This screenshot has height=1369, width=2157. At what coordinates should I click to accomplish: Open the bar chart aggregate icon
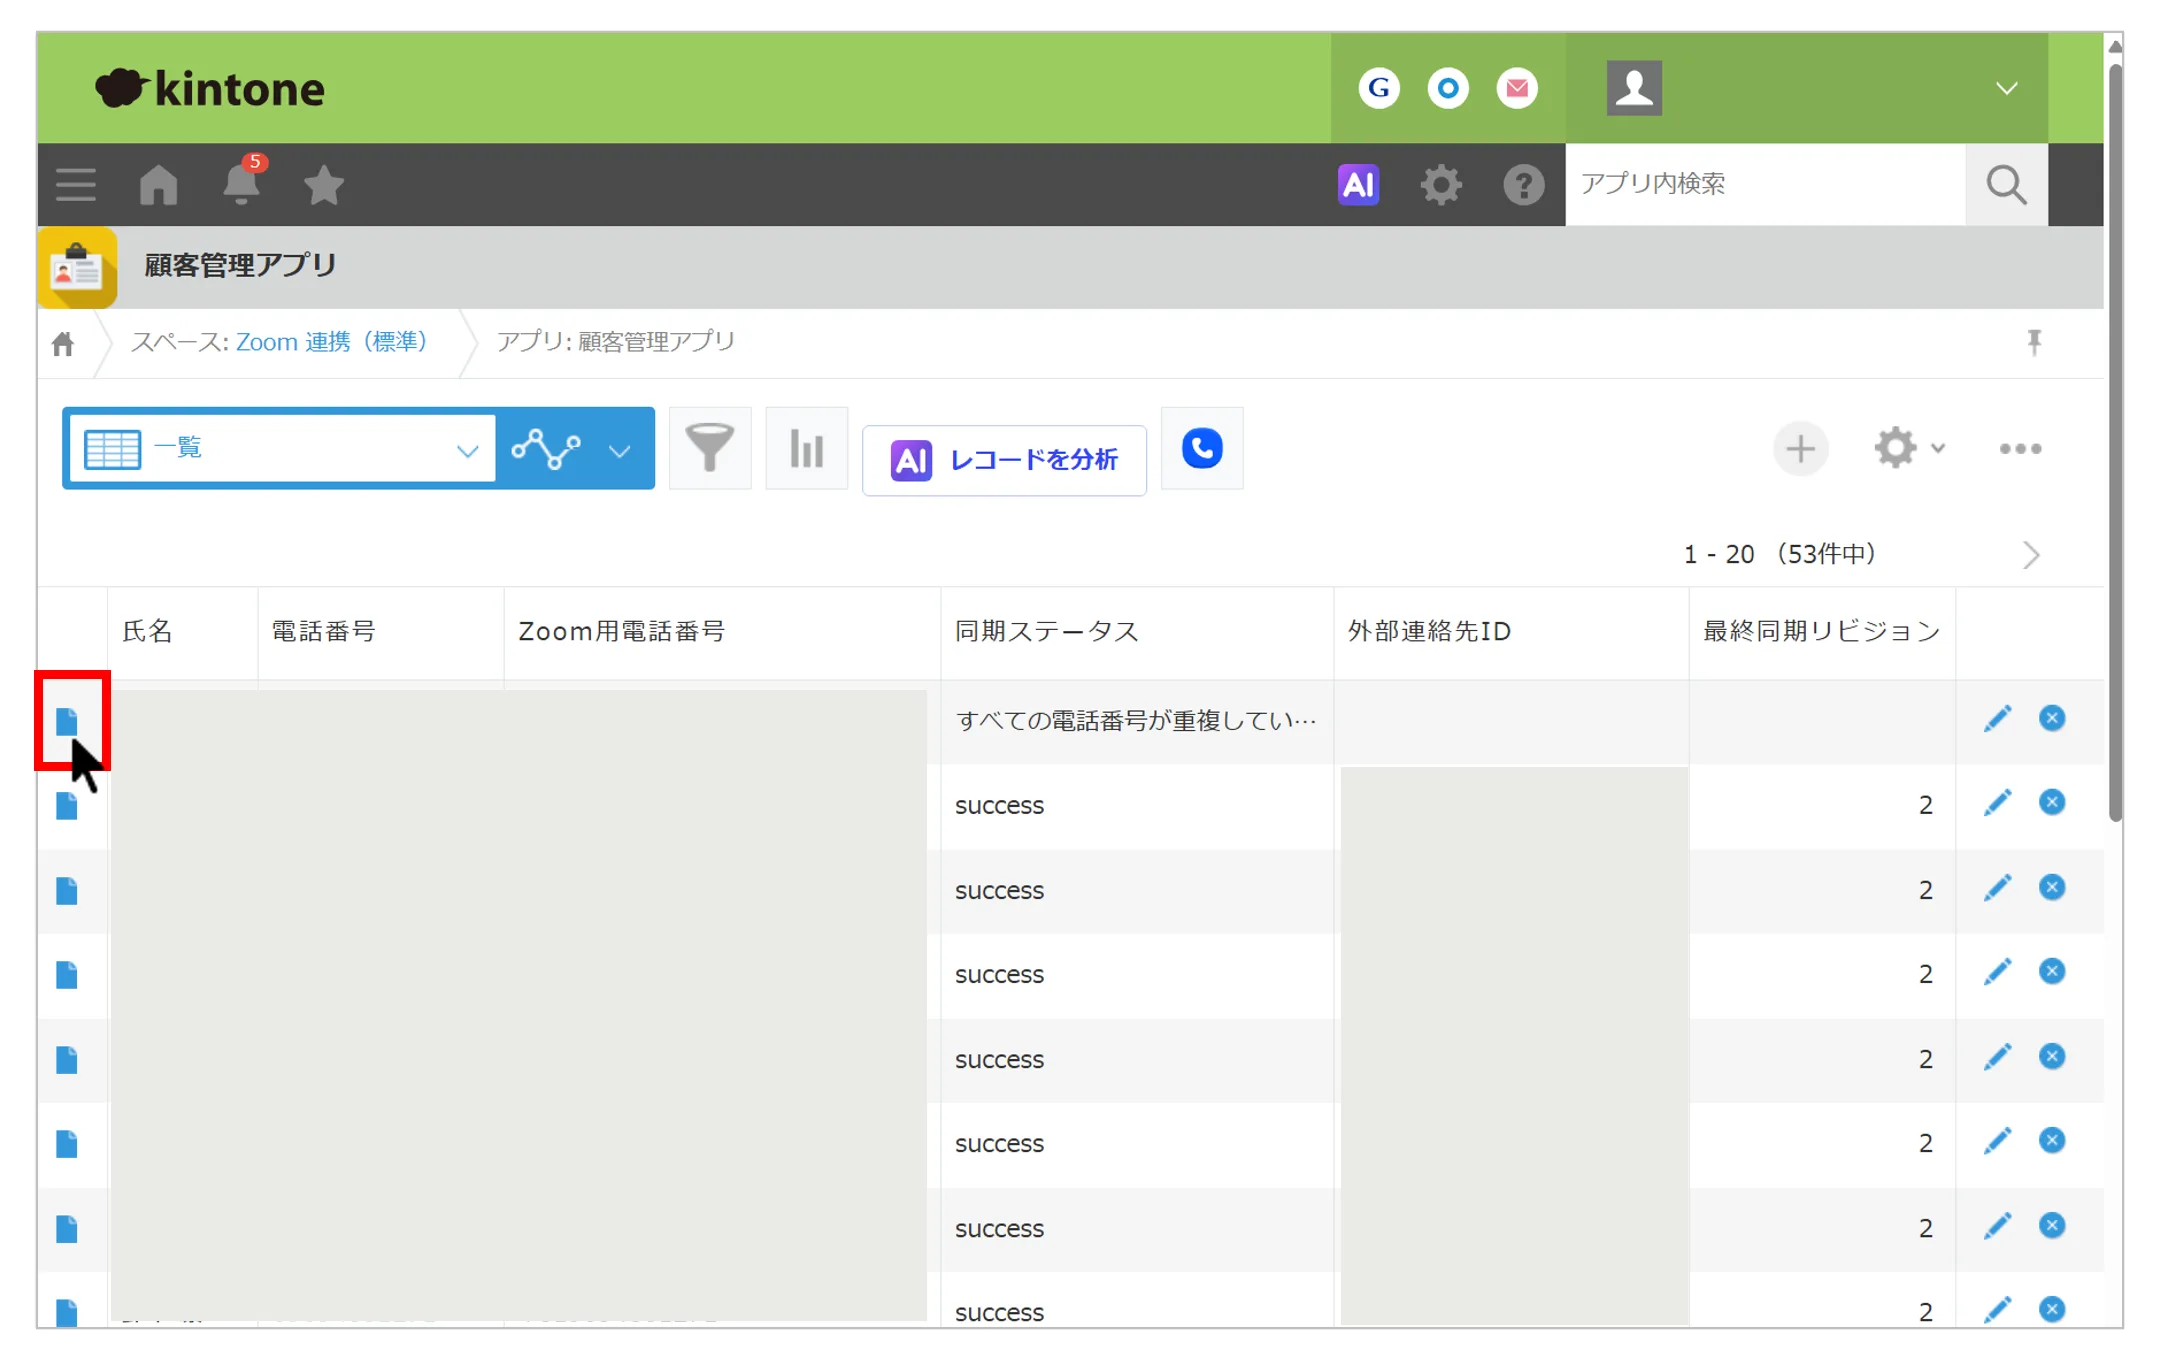click(806, 447)
